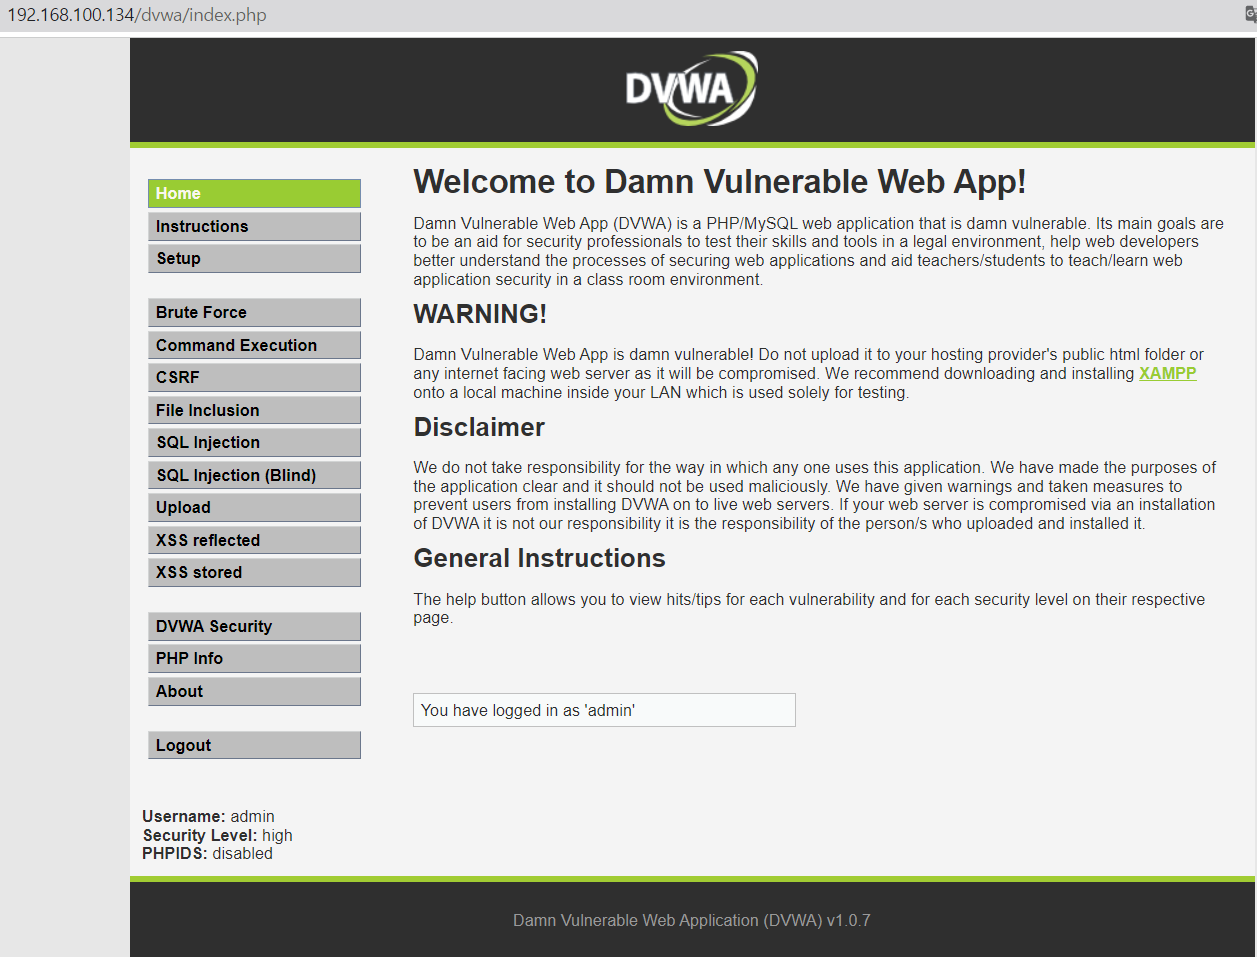
Task: Select the Home menu item
Action: (x=254, y=193)
